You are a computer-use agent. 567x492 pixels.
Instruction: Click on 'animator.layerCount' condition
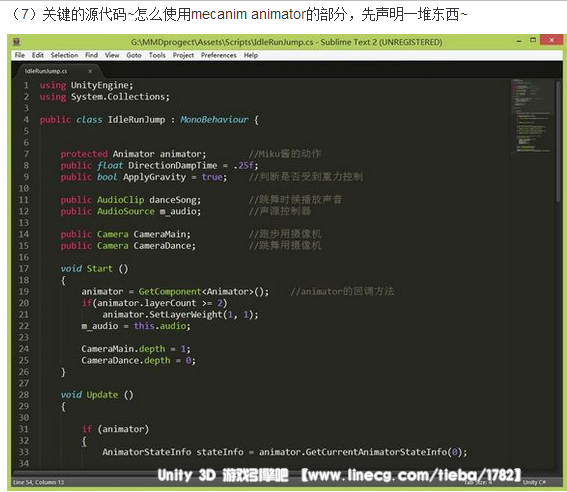(x=146, y=303)
